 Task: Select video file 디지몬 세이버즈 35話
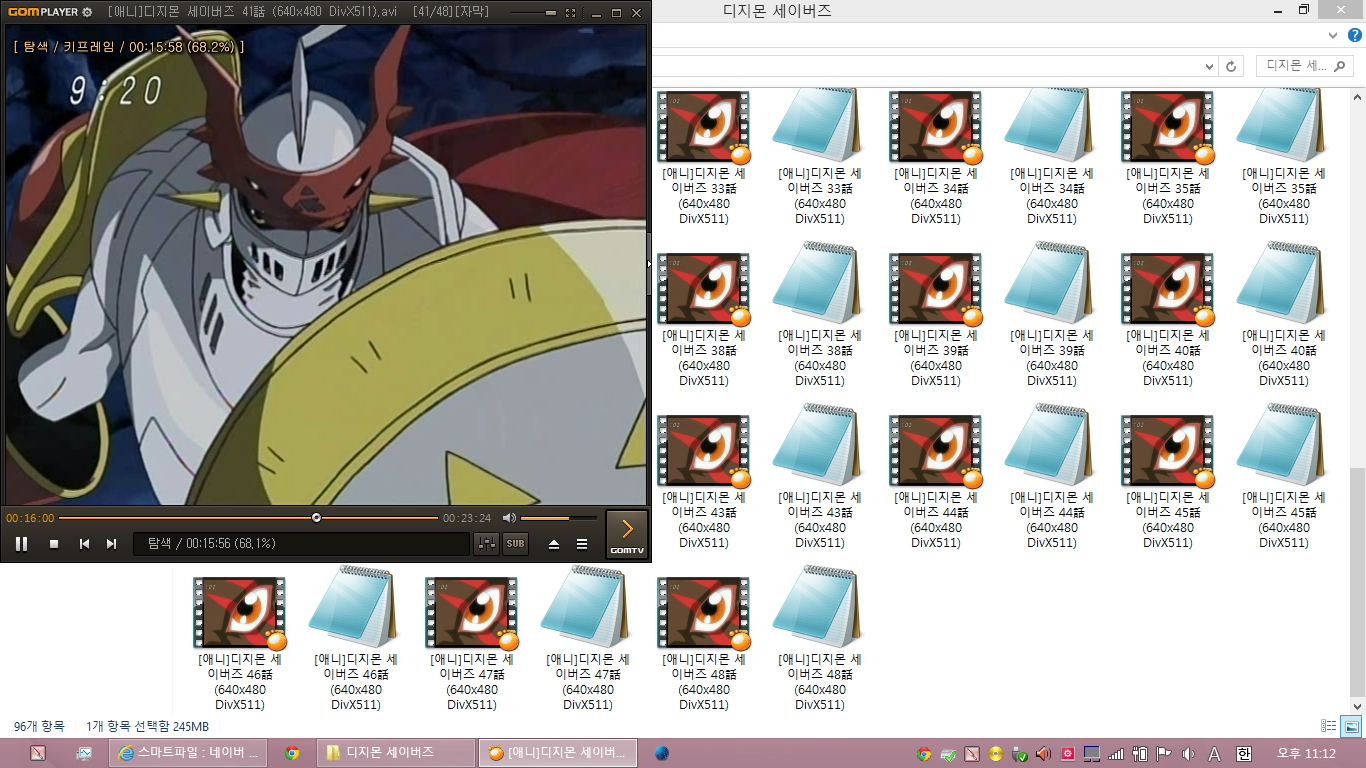(1168, 158)
